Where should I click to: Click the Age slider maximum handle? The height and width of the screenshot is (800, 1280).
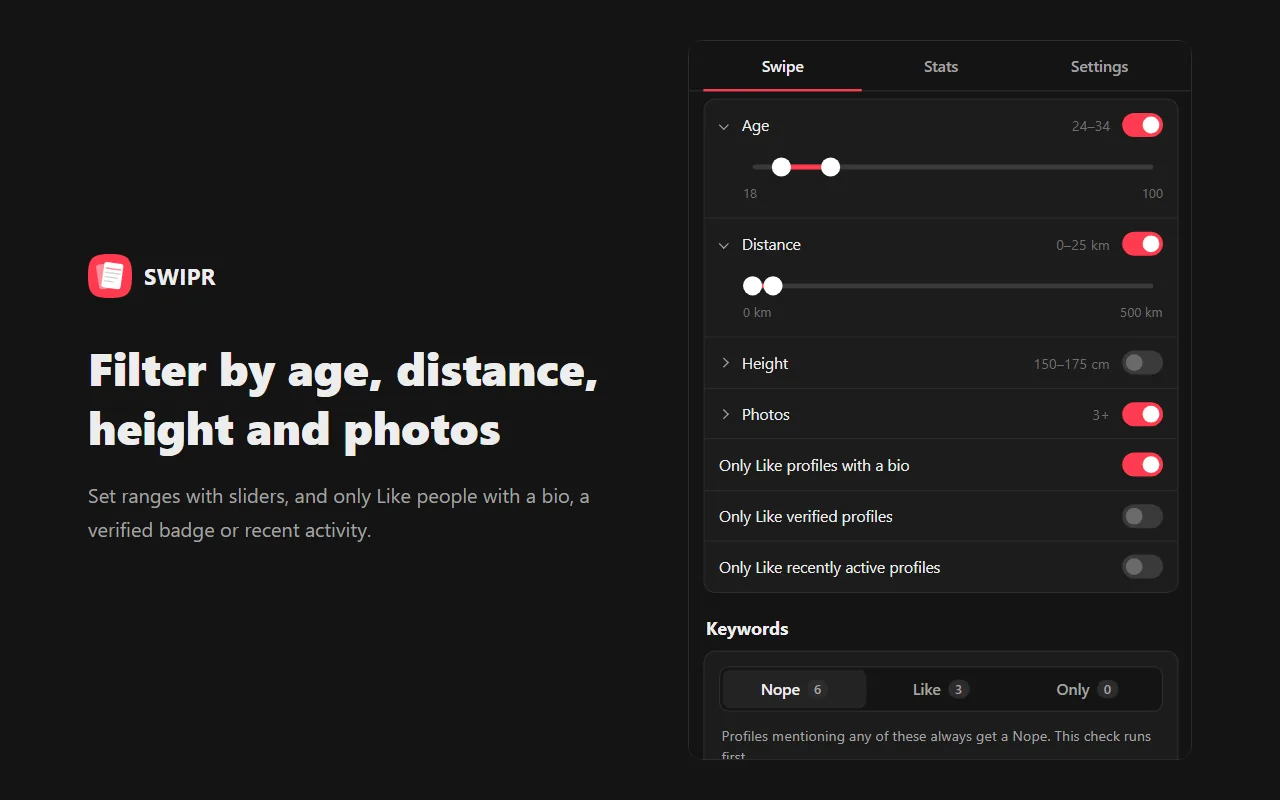coord(830,167)
